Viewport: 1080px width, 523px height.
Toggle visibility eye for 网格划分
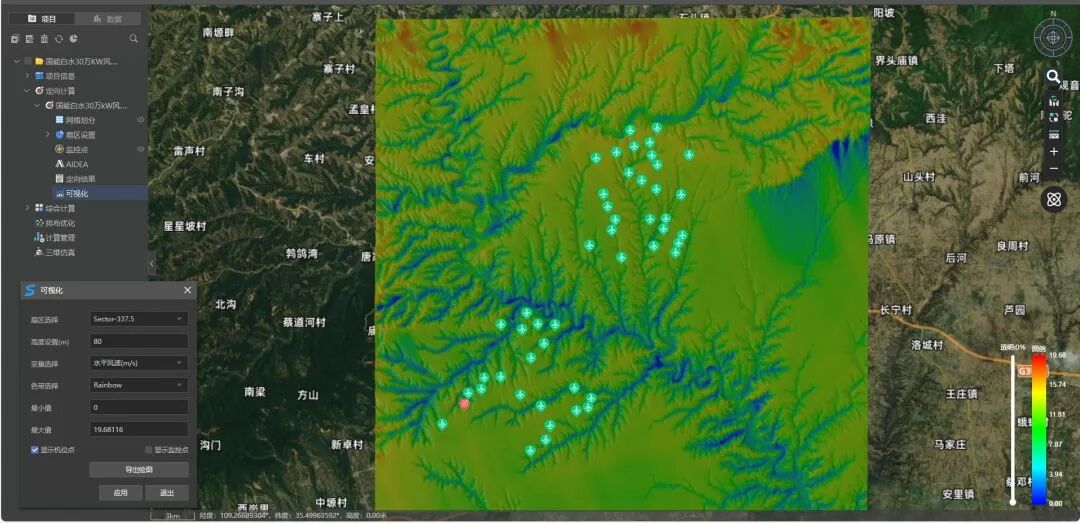140,120
